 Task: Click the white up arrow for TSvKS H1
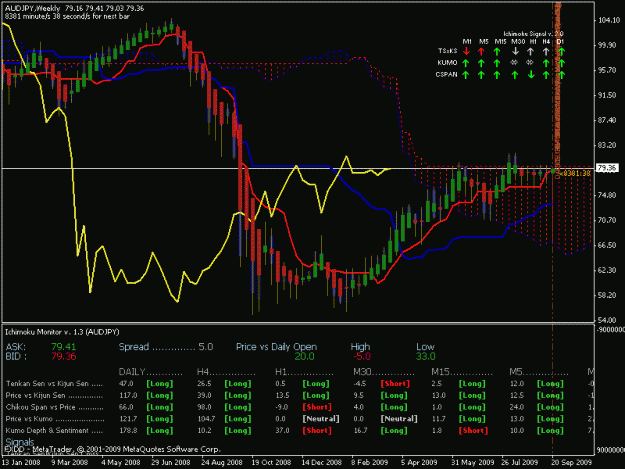531,51
